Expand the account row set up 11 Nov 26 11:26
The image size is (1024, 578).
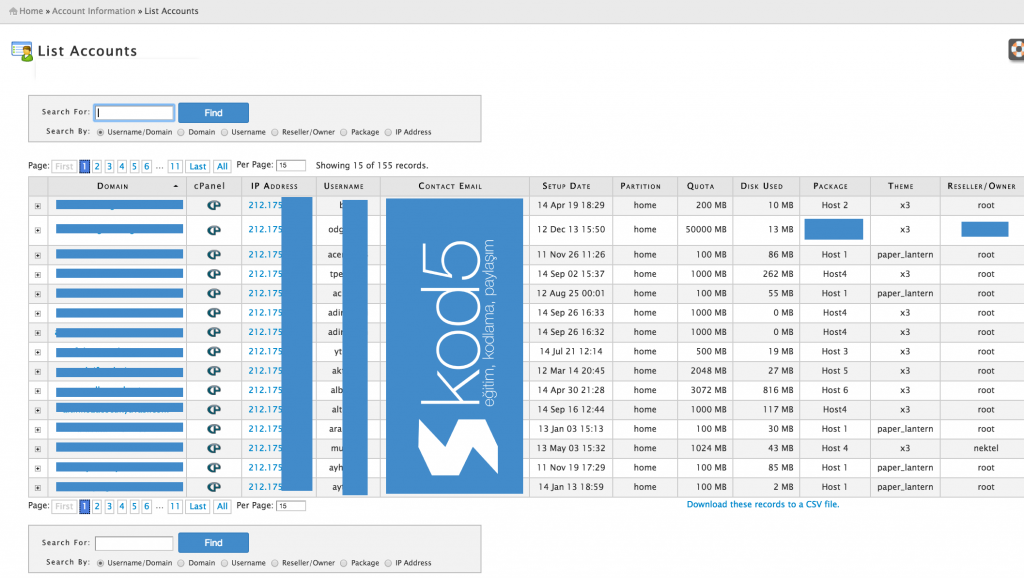pyautogui.click(x=38, y=255)
